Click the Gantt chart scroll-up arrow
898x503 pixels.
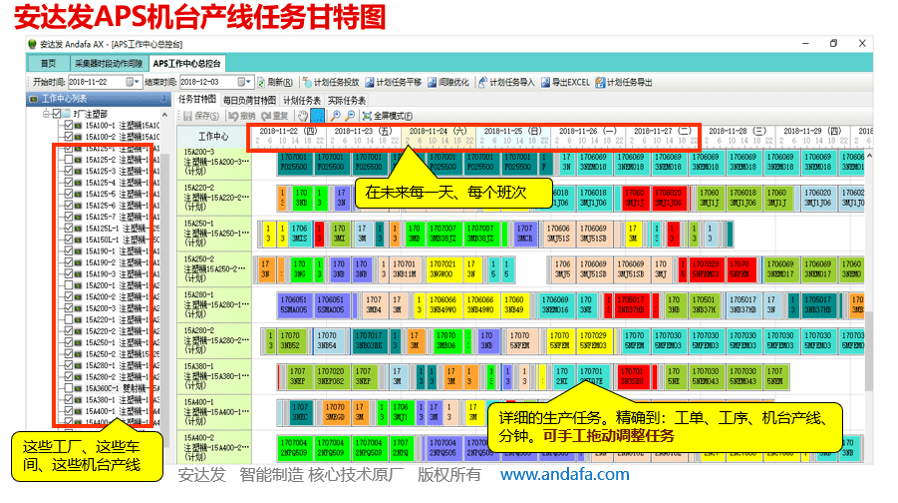point(869,156)
